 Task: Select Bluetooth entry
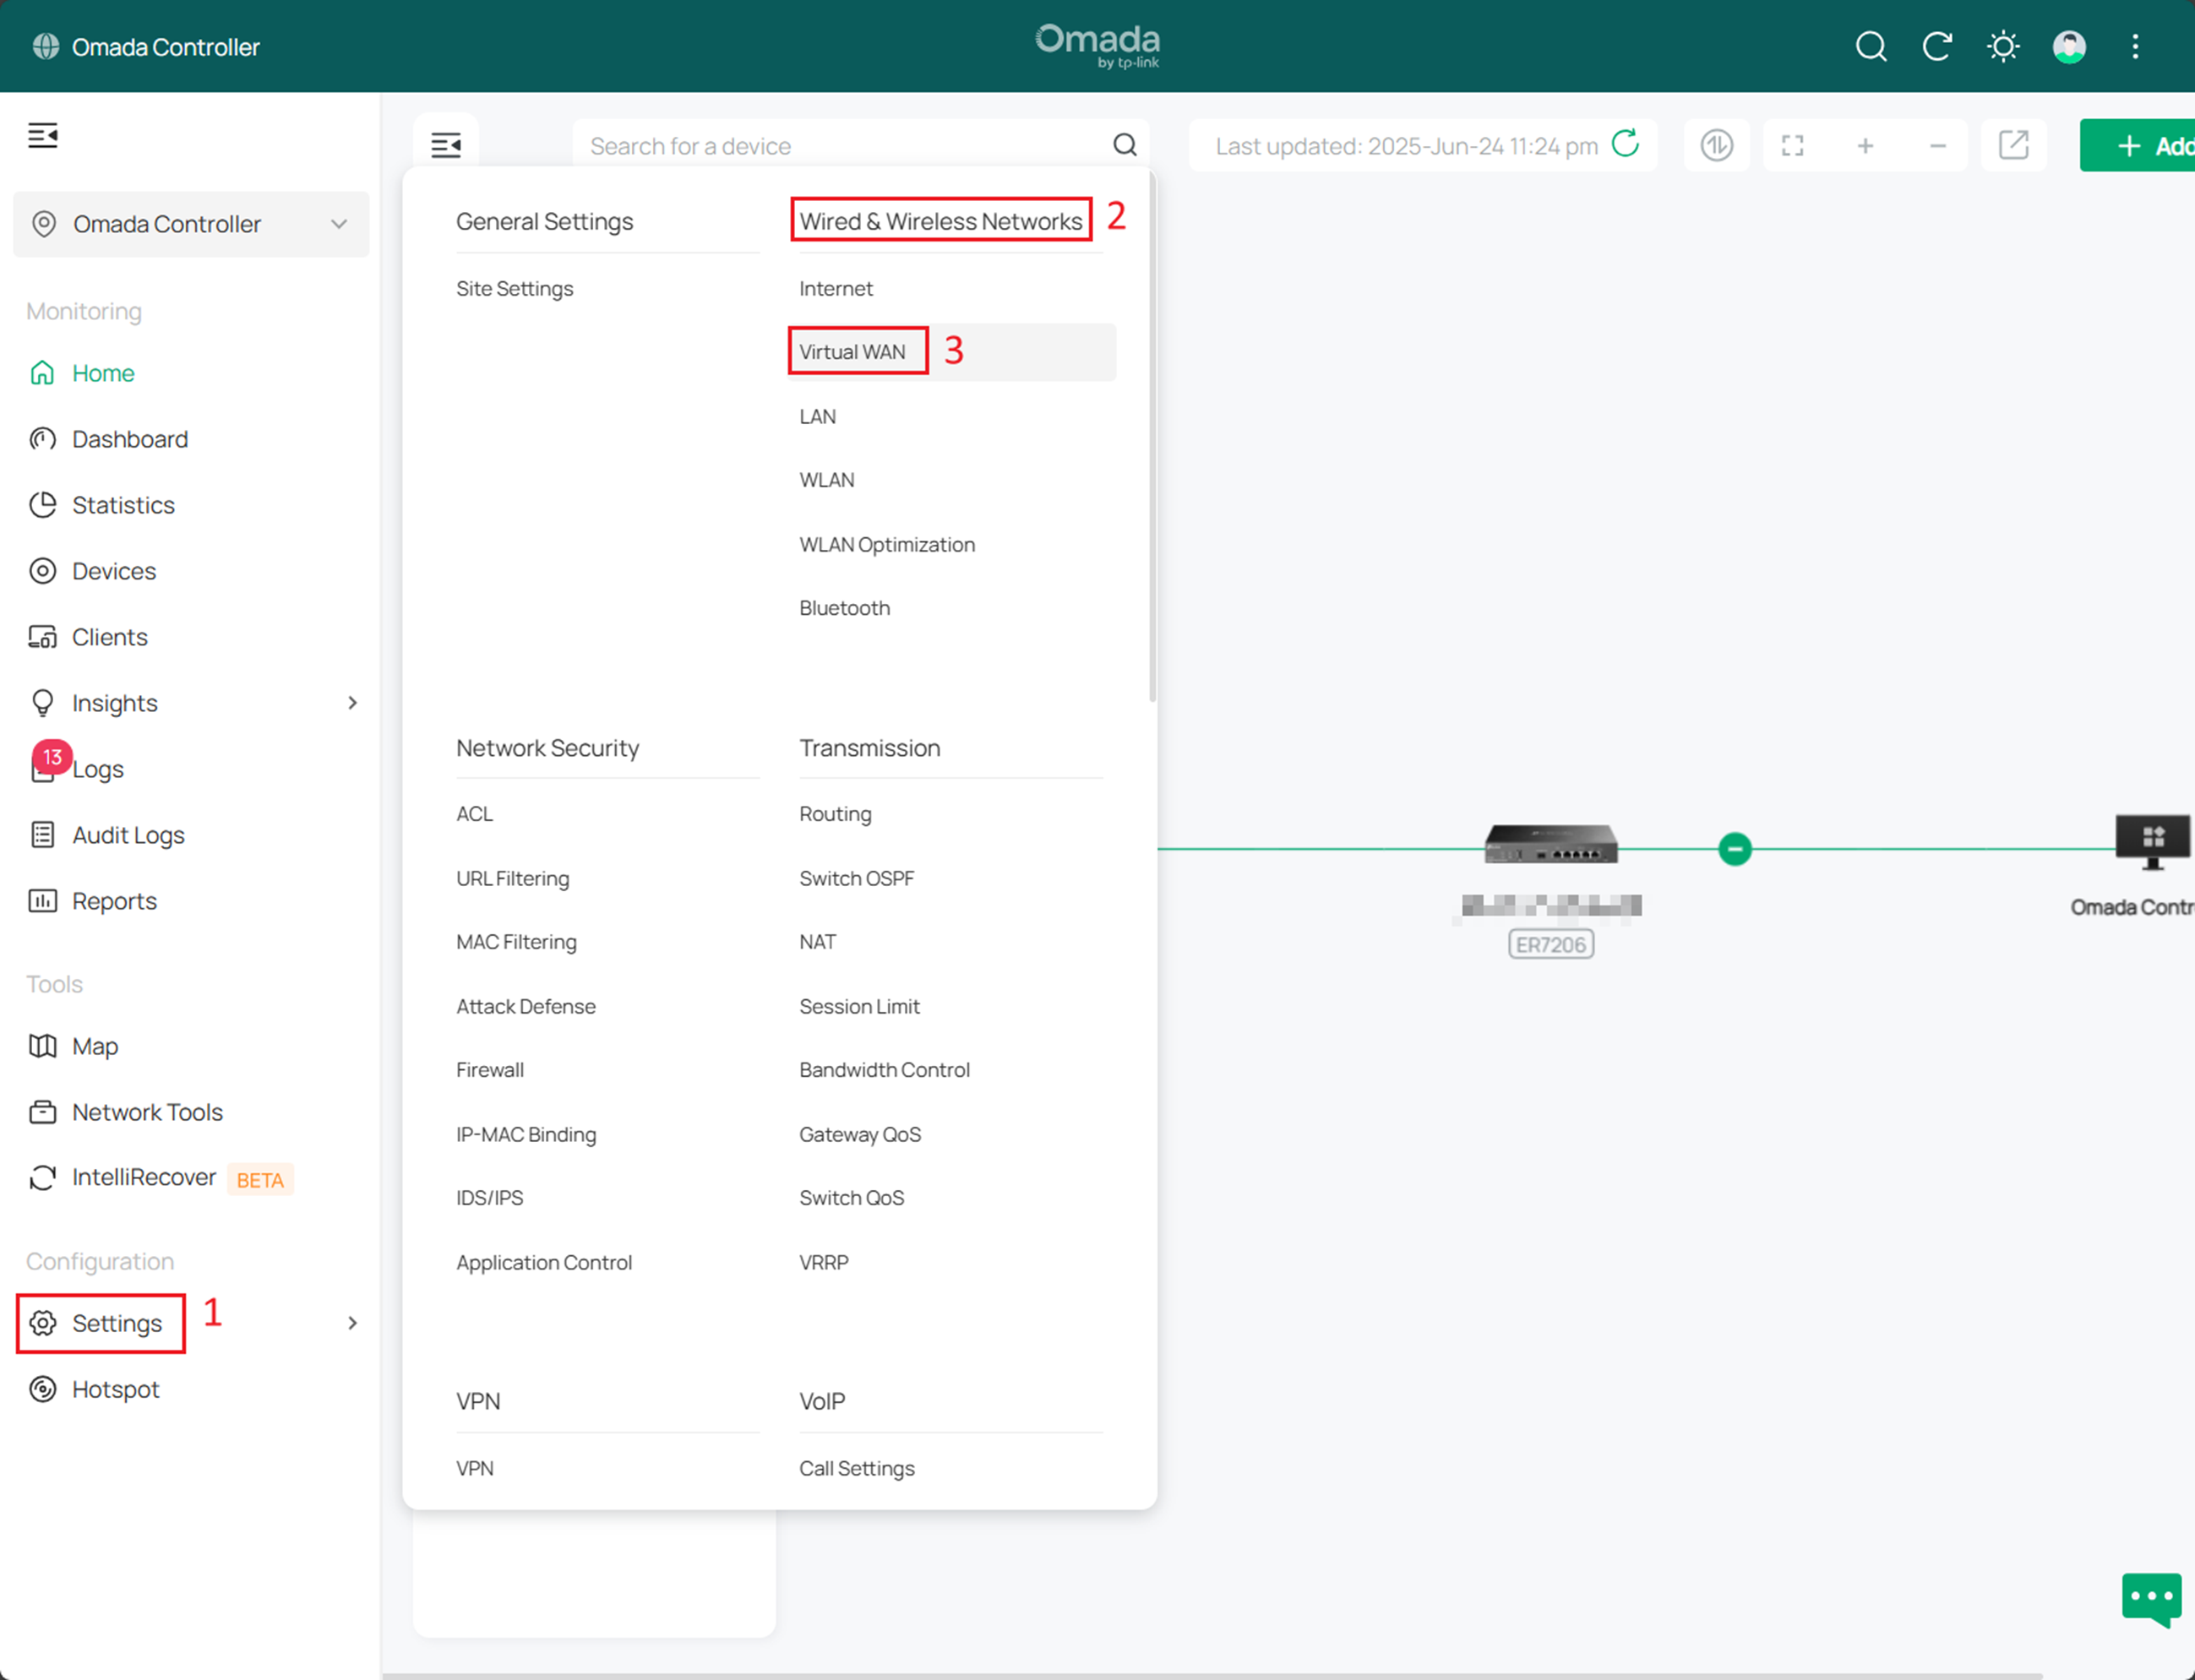(844, 608)
